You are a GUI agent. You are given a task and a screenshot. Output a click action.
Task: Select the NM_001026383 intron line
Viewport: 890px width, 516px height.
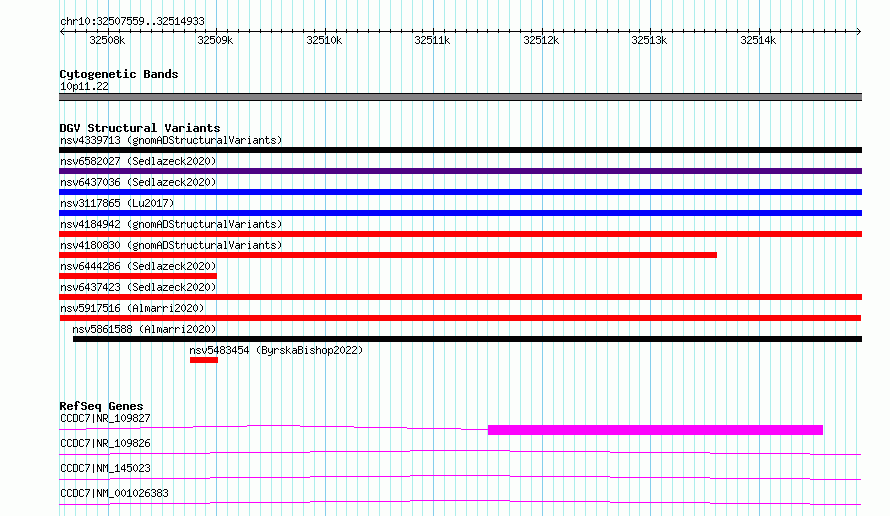460,502
